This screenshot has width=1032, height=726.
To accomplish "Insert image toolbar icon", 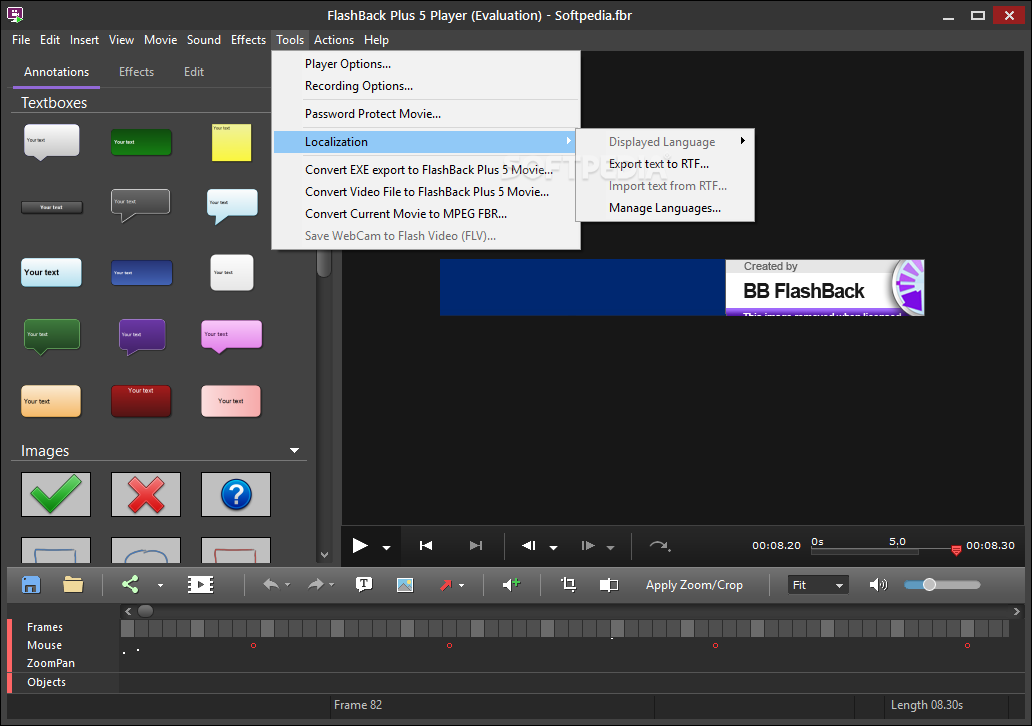I will tap(405, 584).
